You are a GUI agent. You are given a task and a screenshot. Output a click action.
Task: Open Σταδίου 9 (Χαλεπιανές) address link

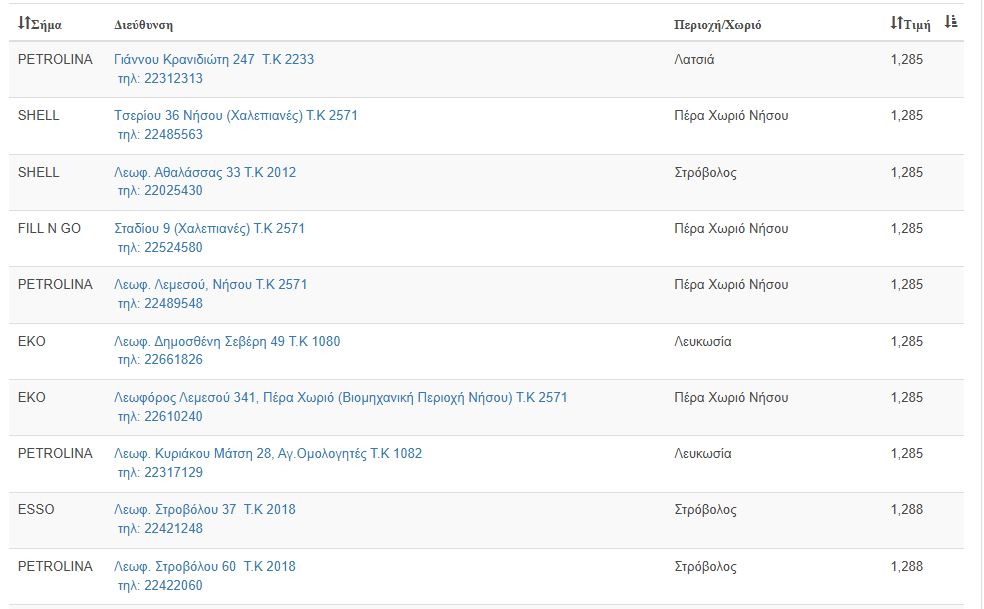(209, 229)
